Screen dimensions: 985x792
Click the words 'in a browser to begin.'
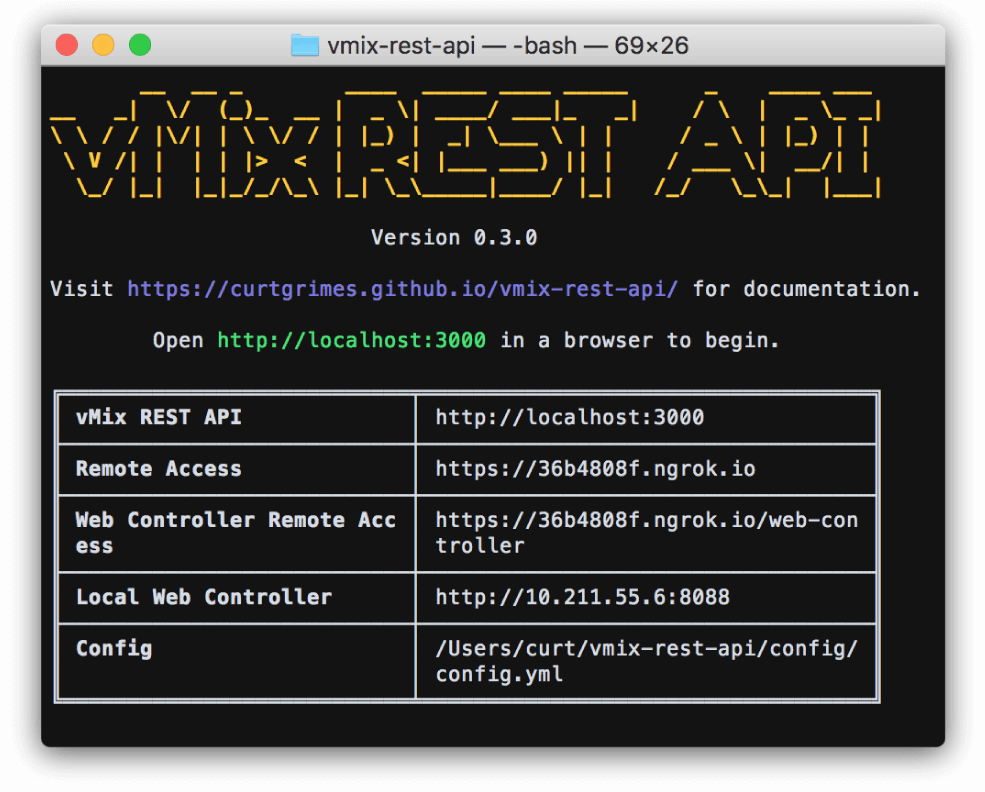[639, 340]
